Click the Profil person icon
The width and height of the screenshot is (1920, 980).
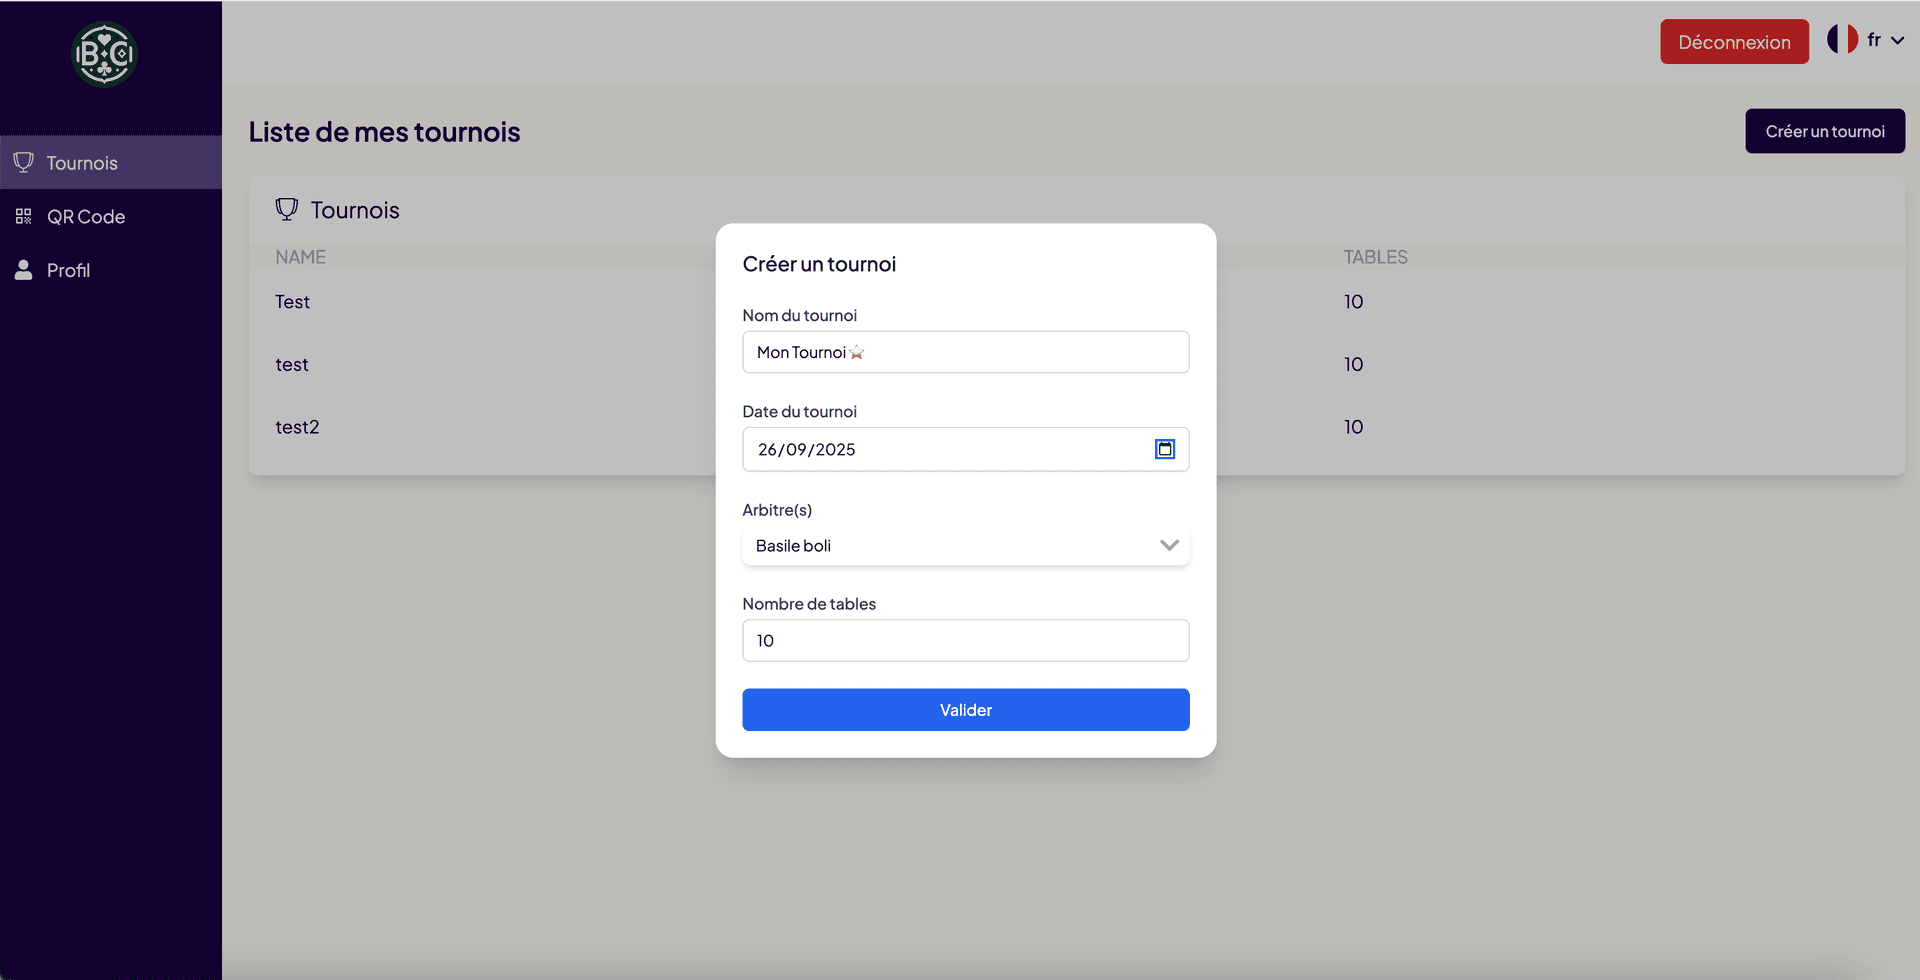coord(24,270)
